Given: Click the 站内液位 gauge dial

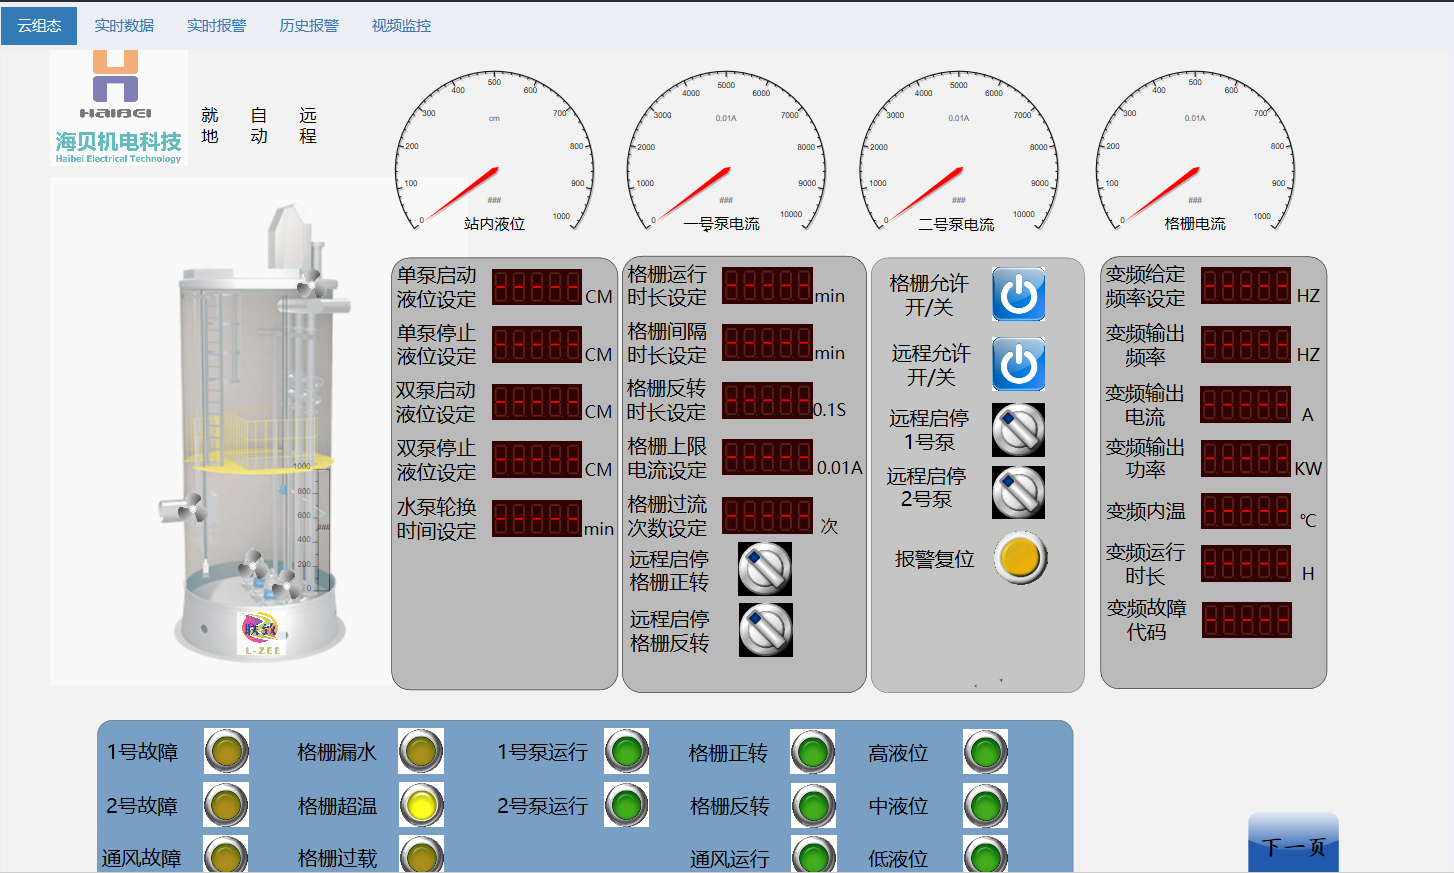Looking at the screenshot, I should 494,152.
